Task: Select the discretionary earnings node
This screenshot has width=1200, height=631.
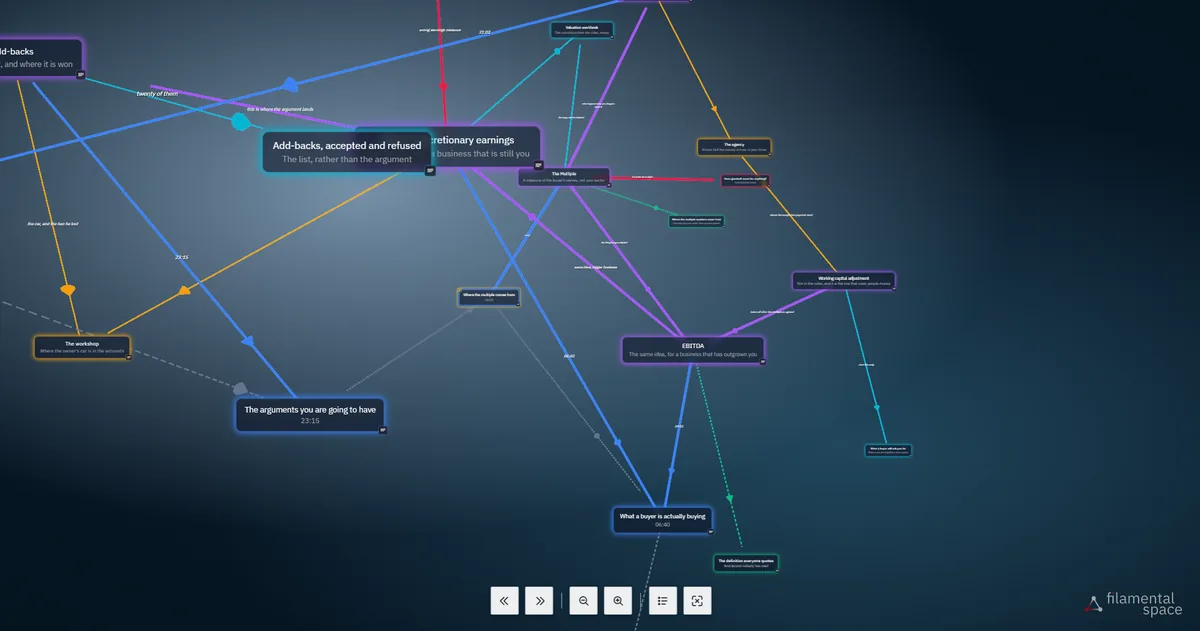Action: coord(485,147)
